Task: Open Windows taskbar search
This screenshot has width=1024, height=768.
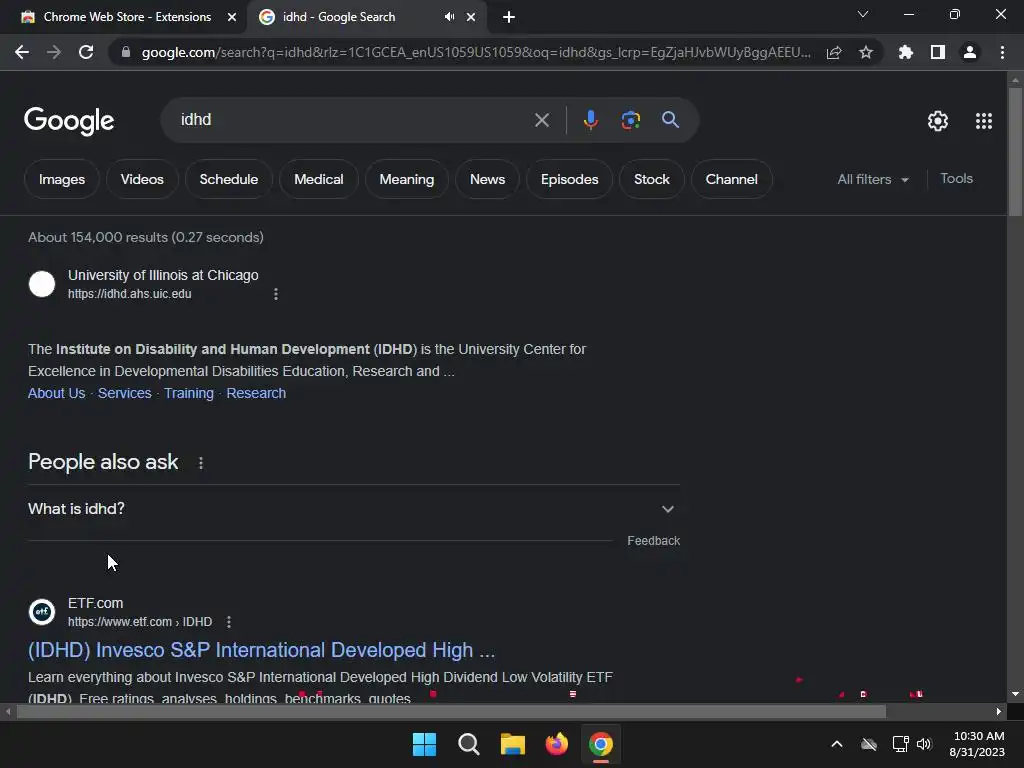Action: (x=468, y=744)
